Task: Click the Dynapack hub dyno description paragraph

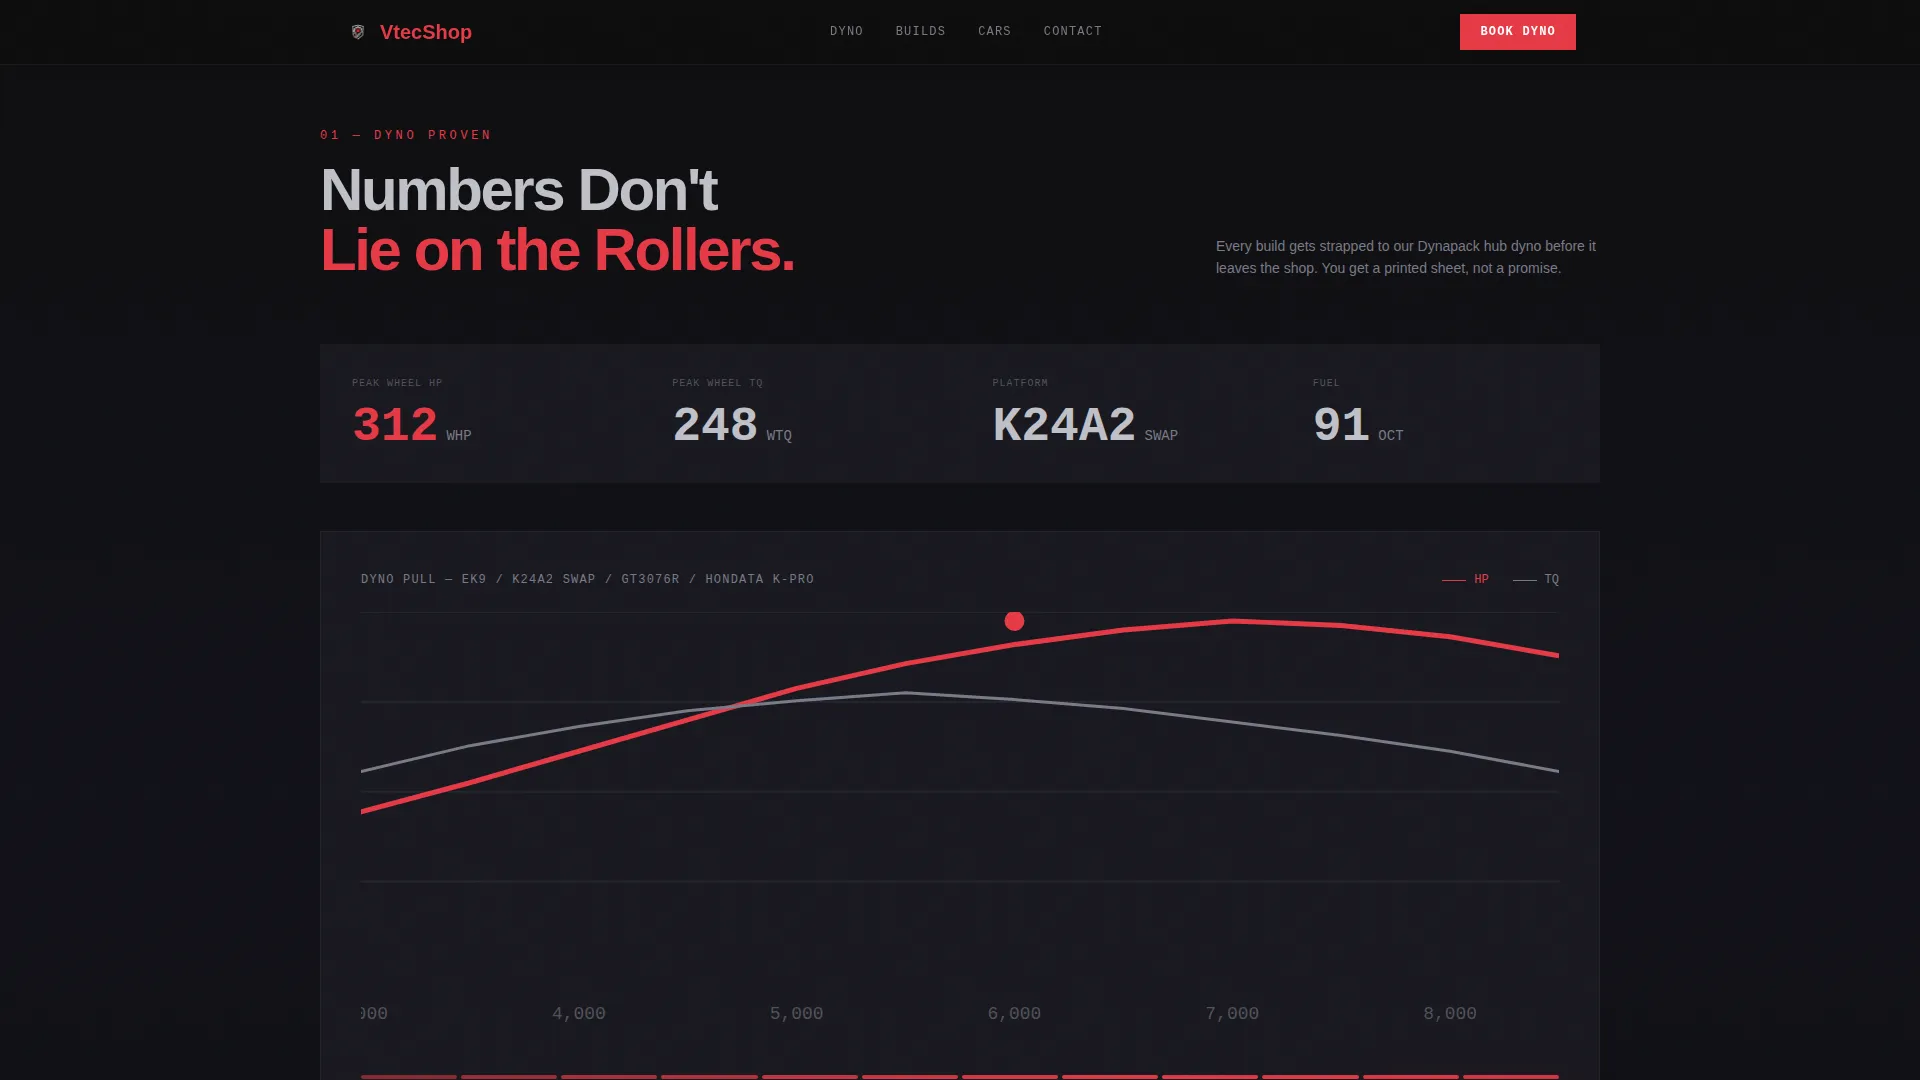Action: [x=1406, y=257]
